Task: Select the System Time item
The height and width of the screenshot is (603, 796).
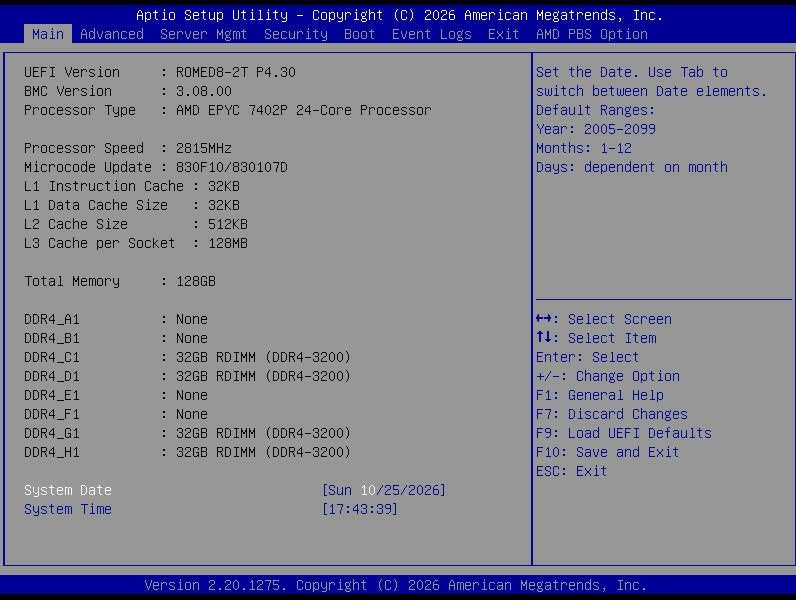Action: (68, 509)
